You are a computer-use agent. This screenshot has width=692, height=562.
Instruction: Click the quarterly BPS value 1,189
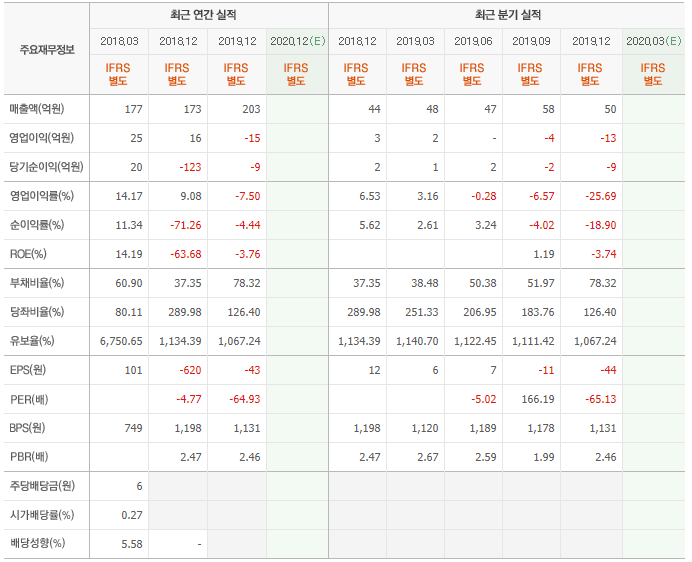coord(483,428)
